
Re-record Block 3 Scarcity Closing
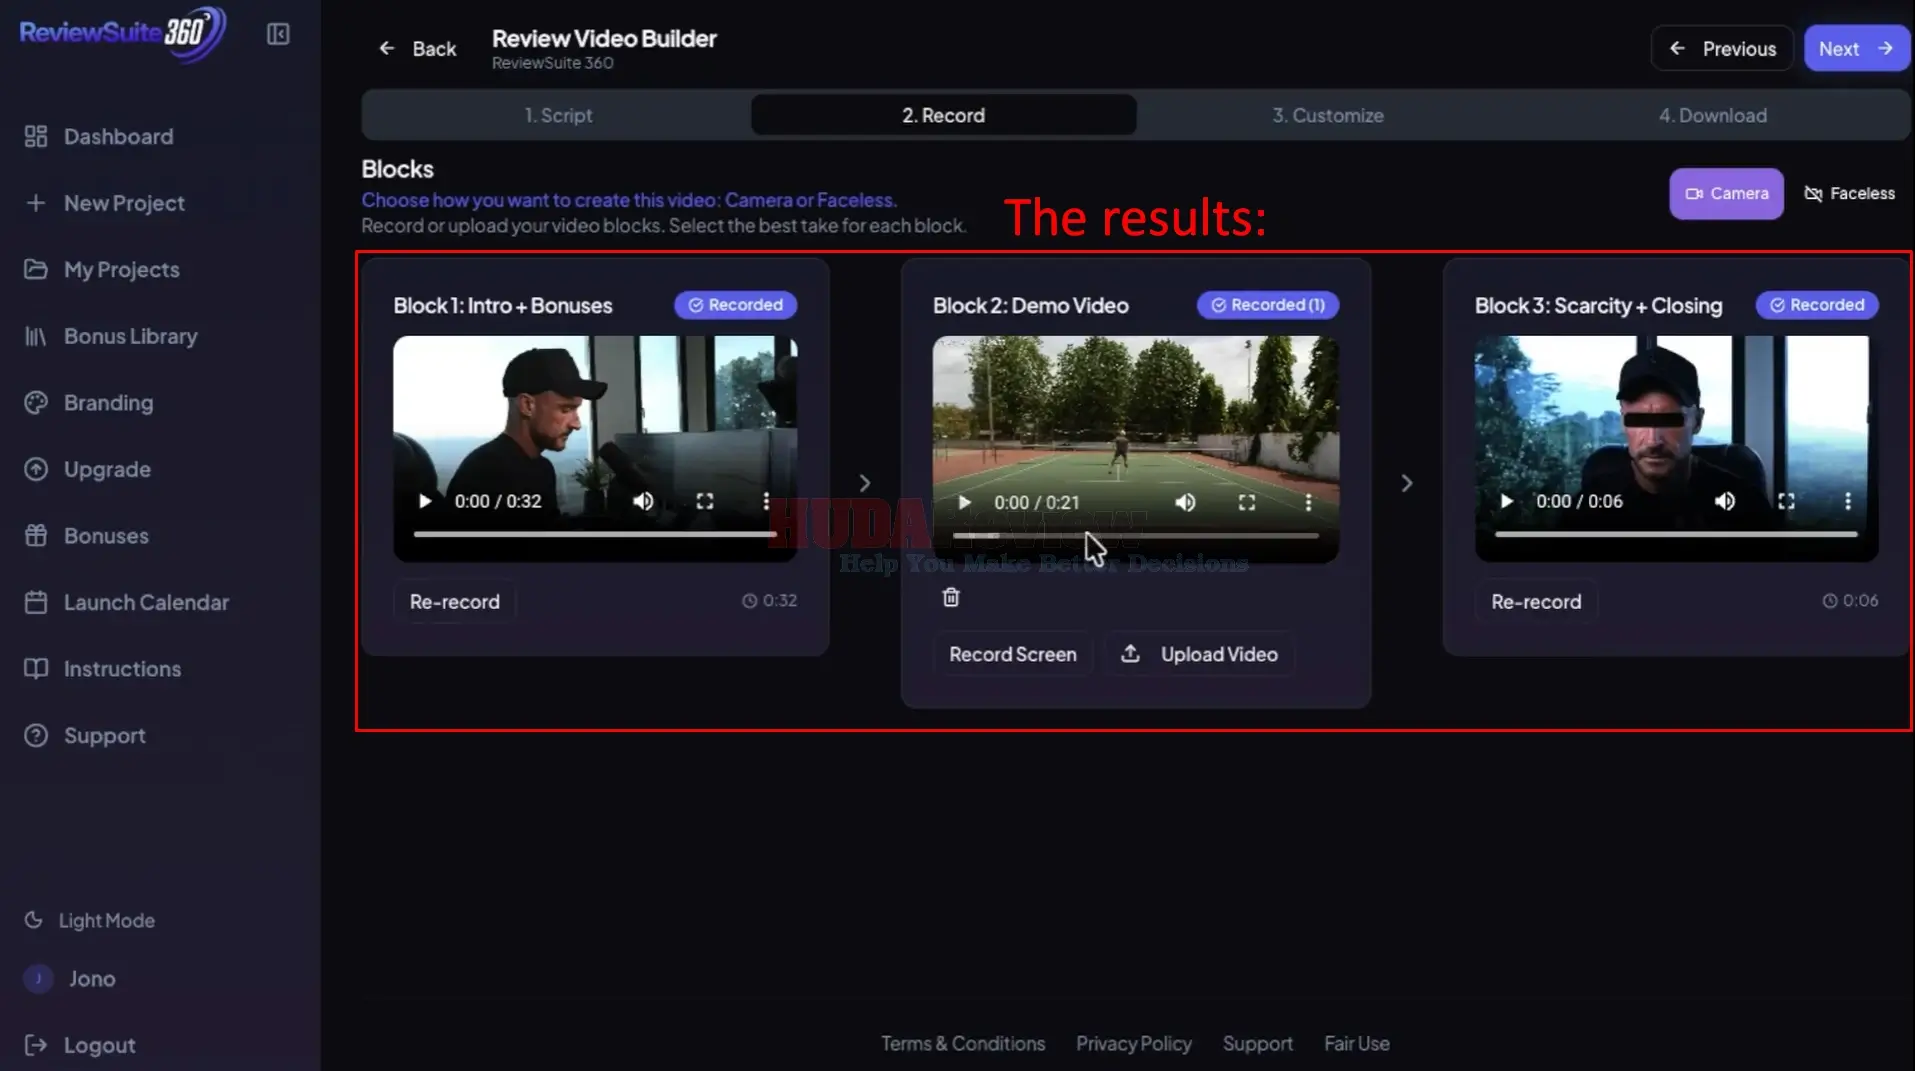(x=1535, y=601)
